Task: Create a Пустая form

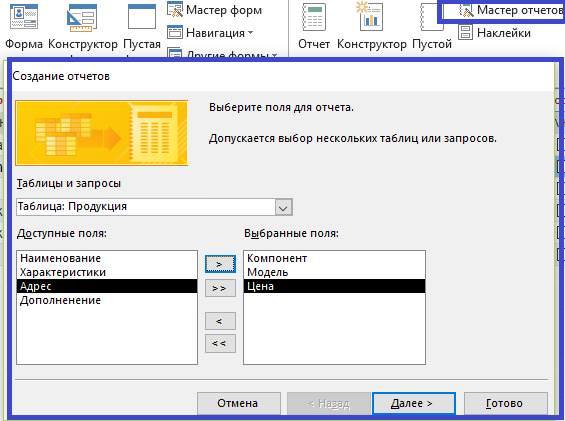Action: [142, 17]
